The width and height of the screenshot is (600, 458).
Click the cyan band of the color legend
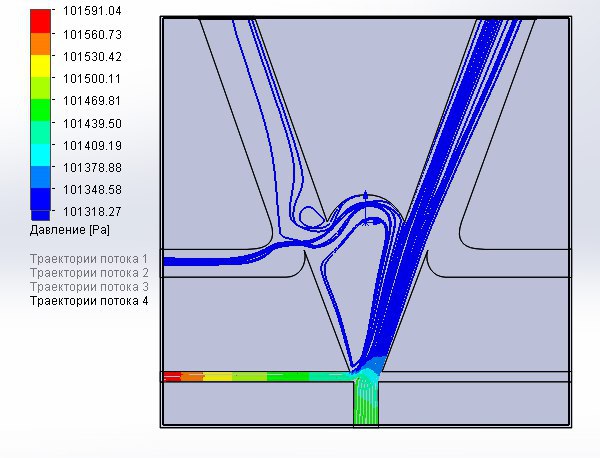(x=40, y=155)
